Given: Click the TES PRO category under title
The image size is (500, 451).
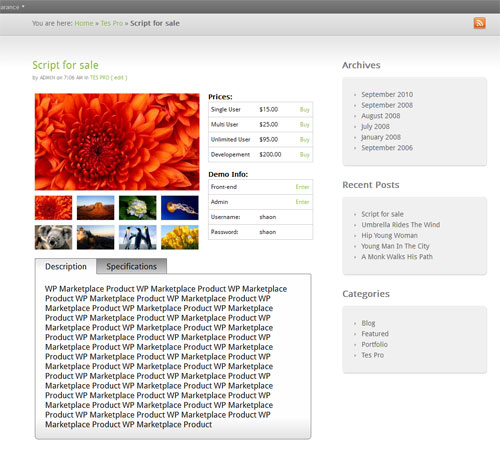Looking at the screenshot, I should pyautogui.click(x=99, y=78).
